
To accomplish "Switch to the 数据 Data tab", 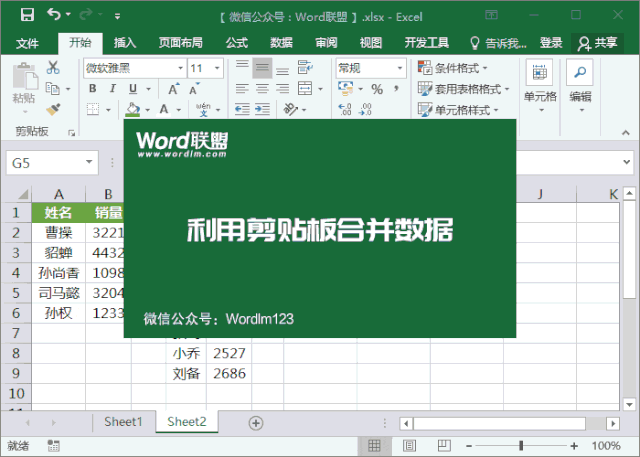I will (x=281, y=43).
